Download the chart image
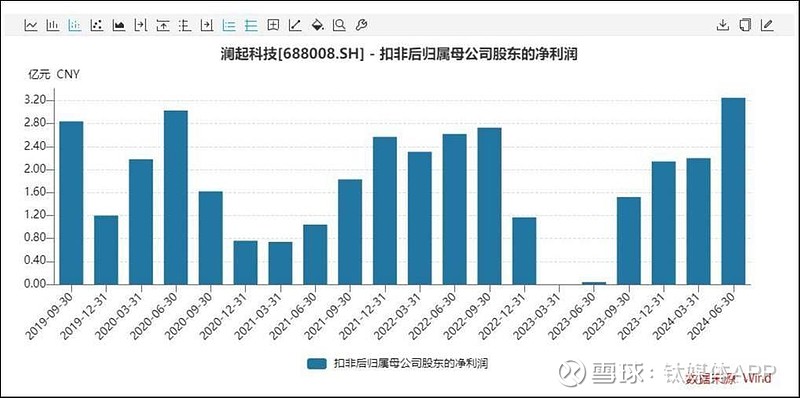This screenshot has height=398, width=800. (722, 25)
